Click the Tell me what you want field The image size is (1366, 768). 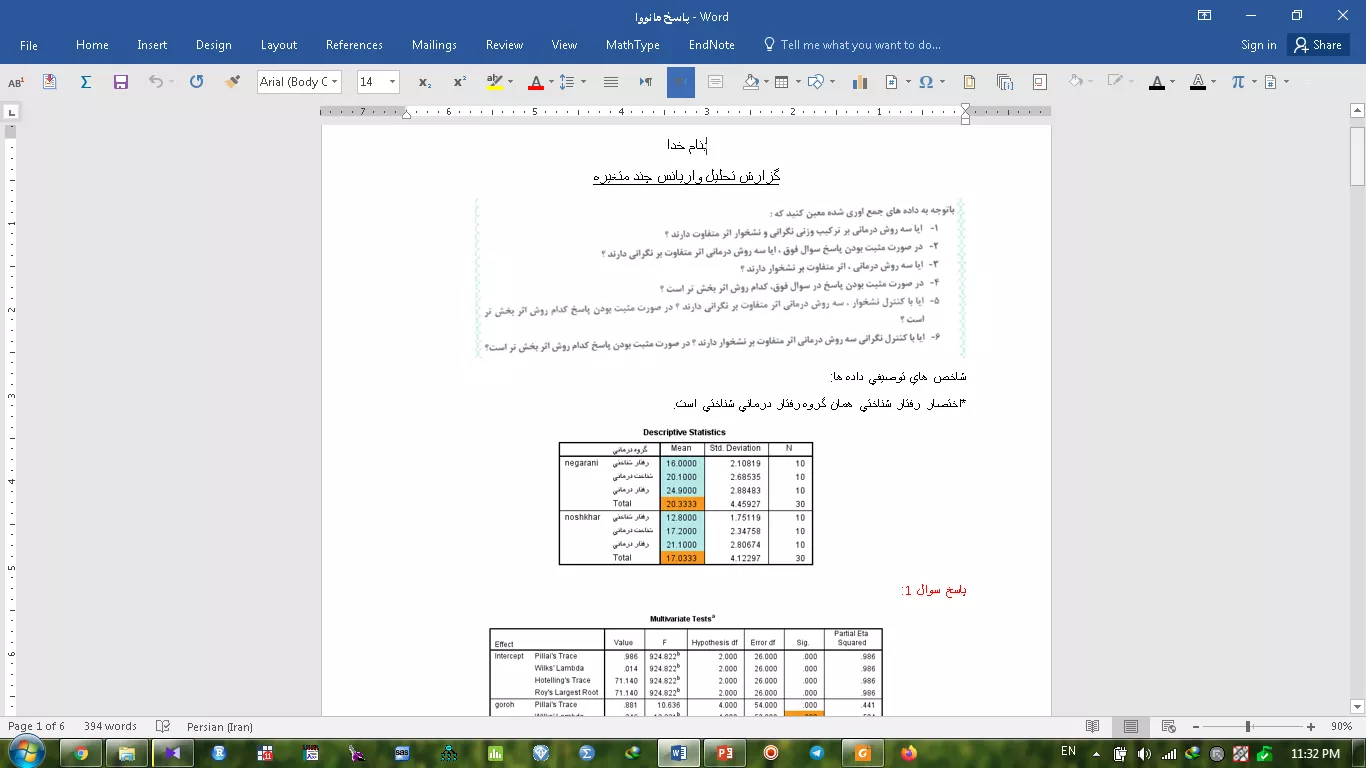pyautogui.click(x=860, y=45)
